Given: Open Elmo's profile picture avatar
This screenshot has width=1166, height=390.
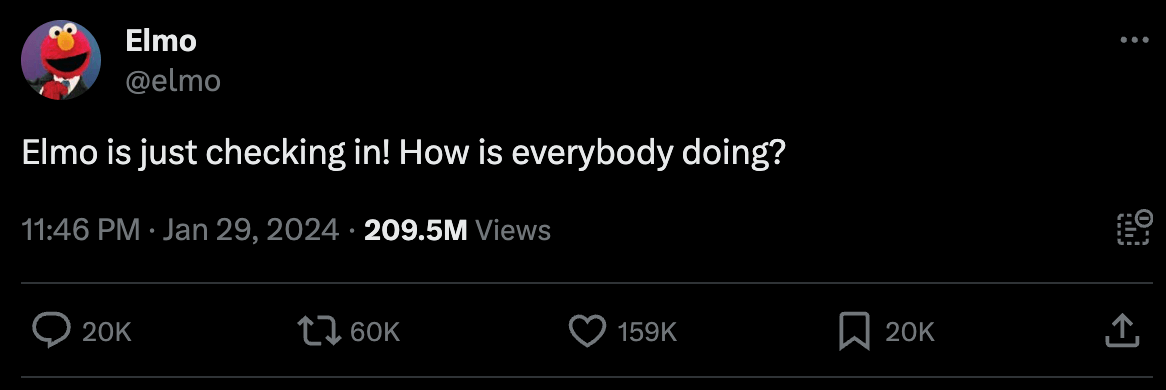Looking at the screenshot, I should point(61,60).
